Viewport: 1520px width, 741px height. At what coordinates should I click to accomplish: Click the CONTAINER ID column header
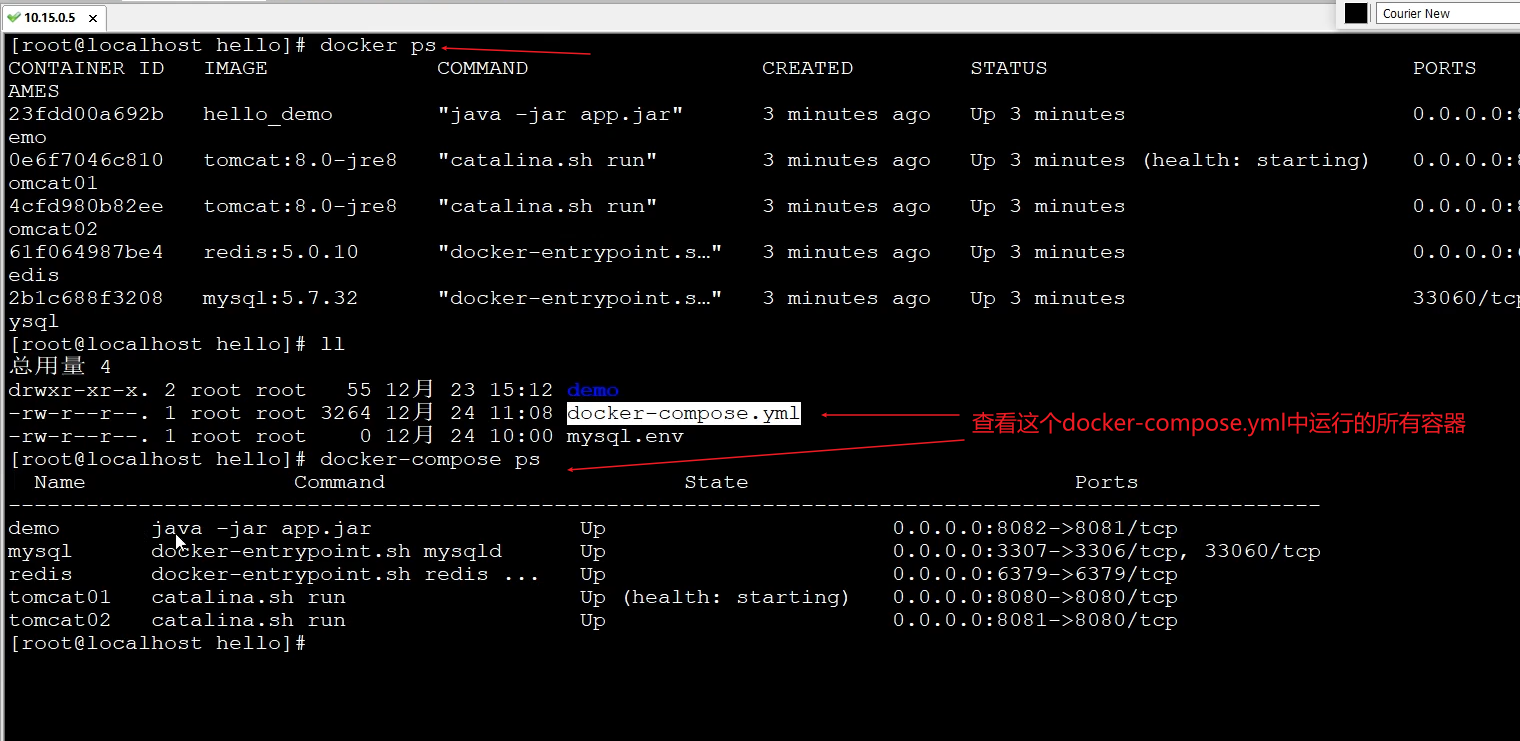tap(86, 68)
